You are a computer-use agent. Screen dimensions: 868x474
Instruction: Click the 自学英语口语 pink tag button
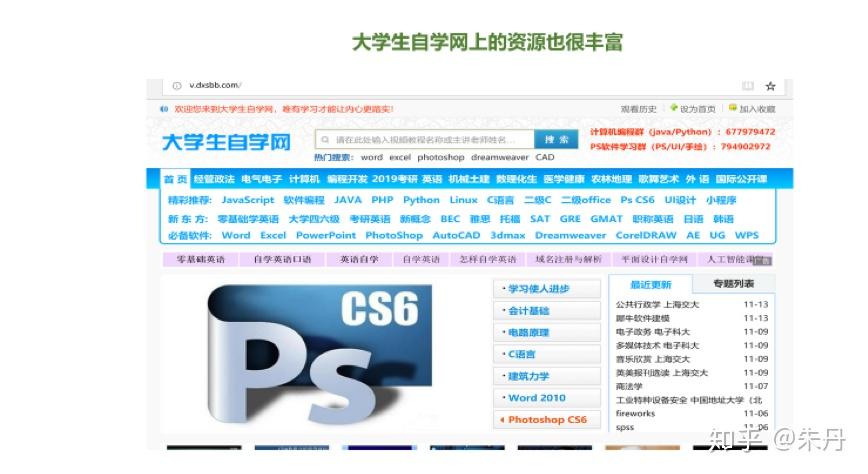[282, 259]
